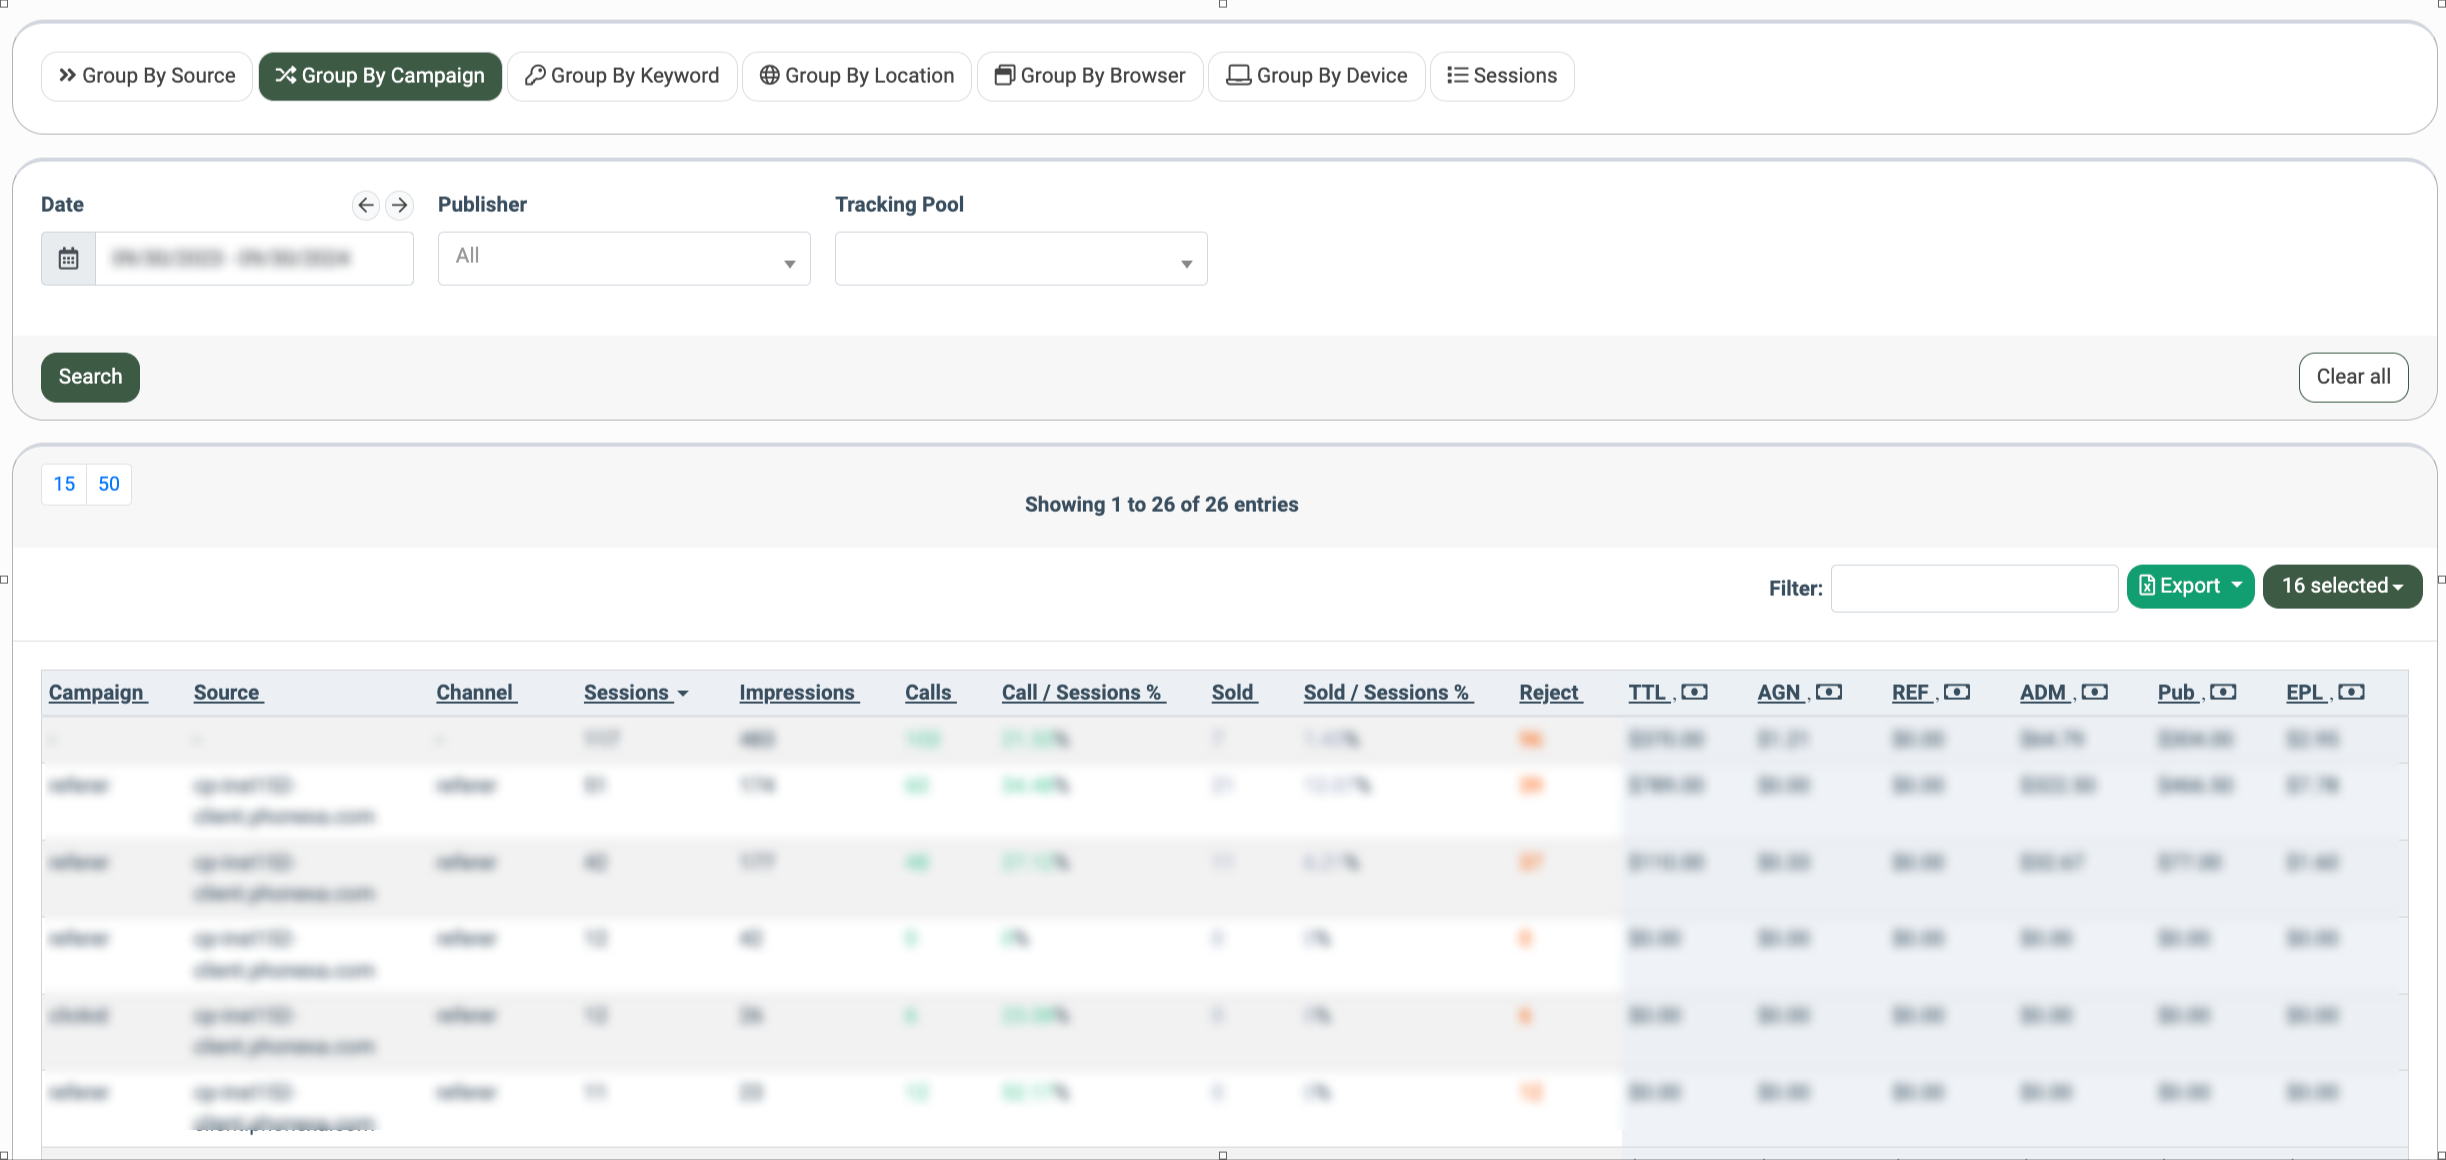2446x1160 pixels.
Task: Open the Publisher dropdown
Action: [x=624, y=259]
